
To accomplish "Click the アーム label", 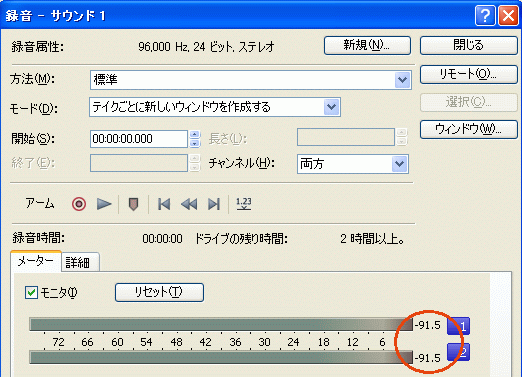I will 40,203.
